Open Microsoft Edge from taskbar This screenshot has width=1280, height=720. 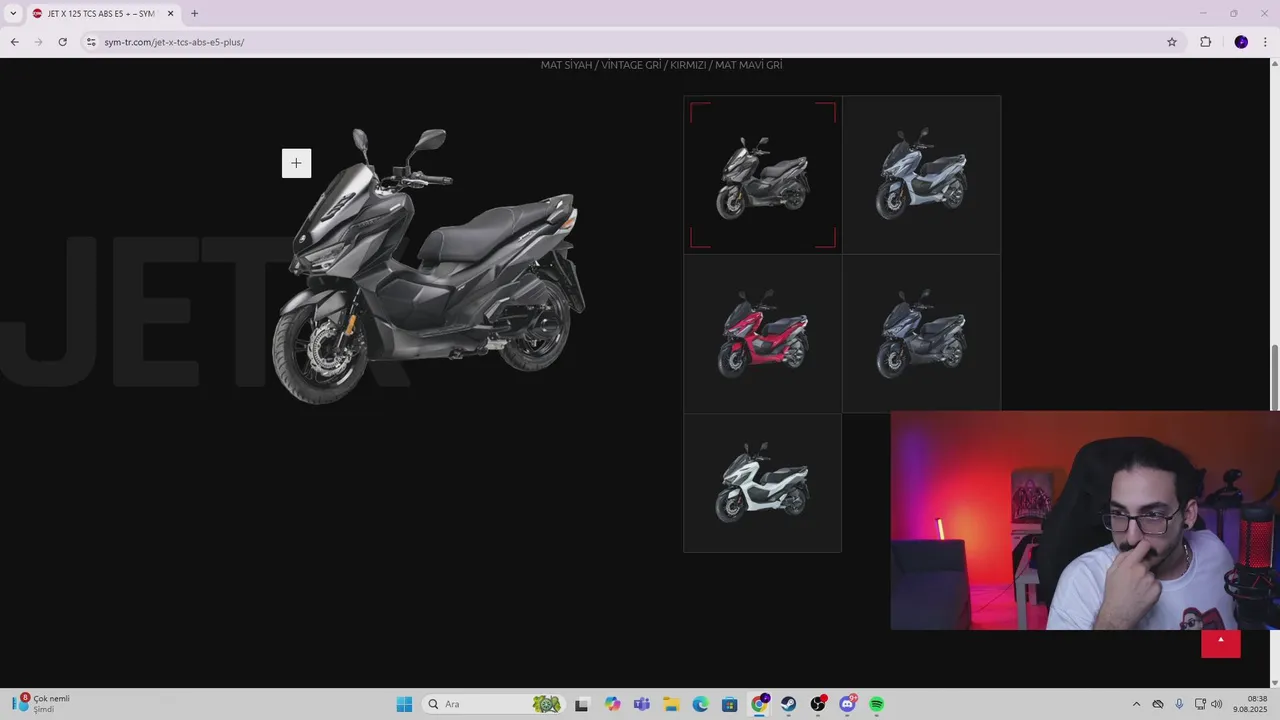[700, 704]
